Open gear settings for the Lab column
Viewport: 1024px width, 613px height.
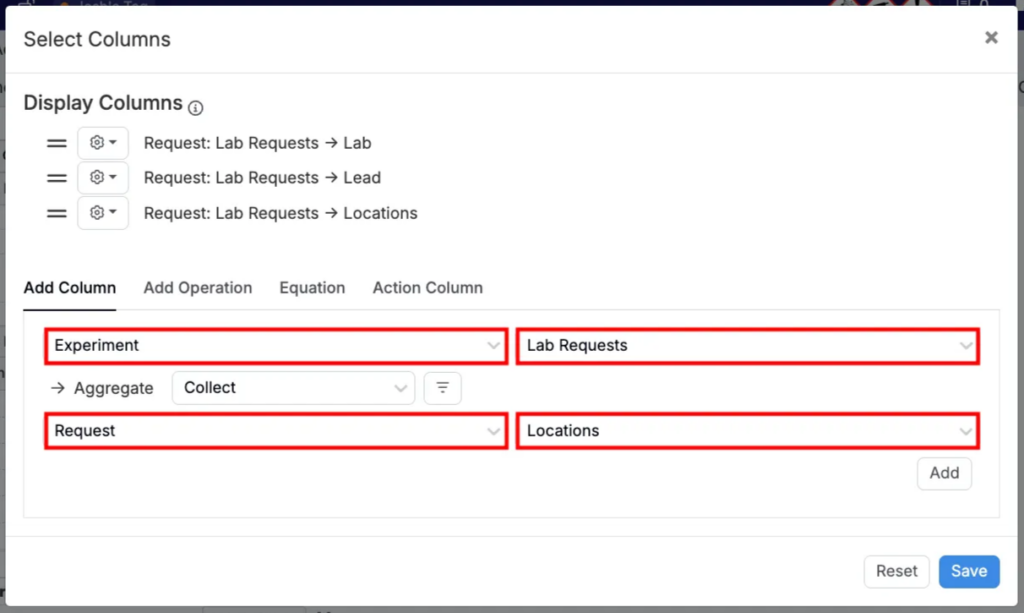point(103,143)
